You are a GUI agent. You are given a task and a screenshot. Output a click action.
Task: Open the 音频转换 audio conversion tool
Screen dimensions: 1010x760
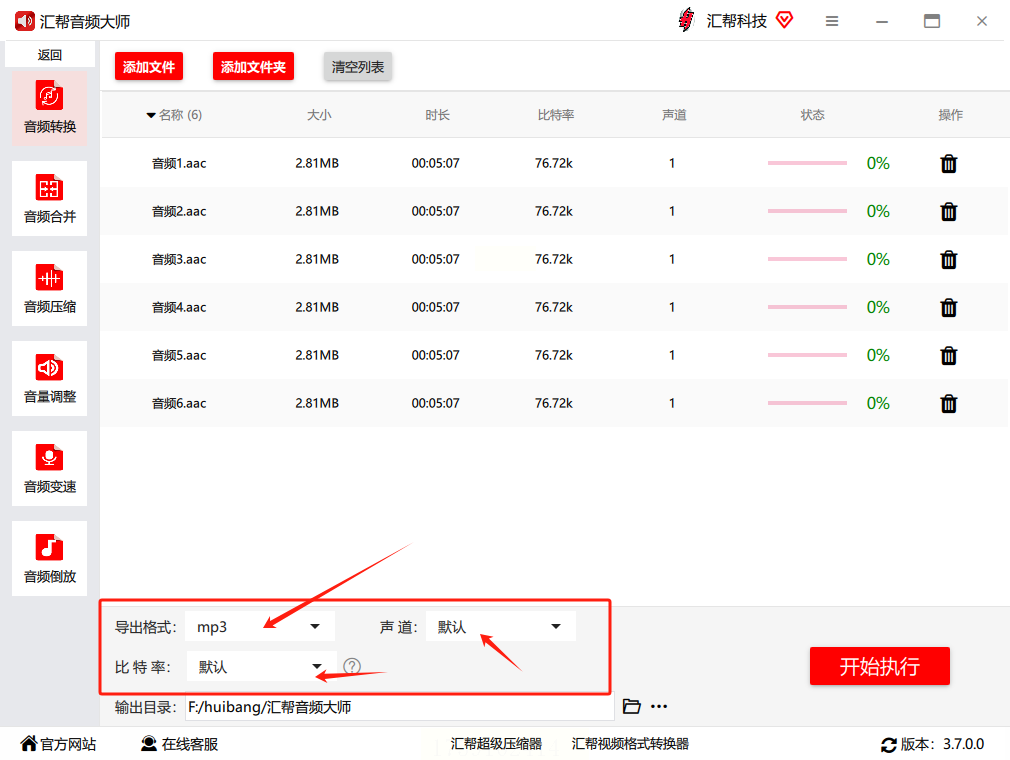point(50,108)
